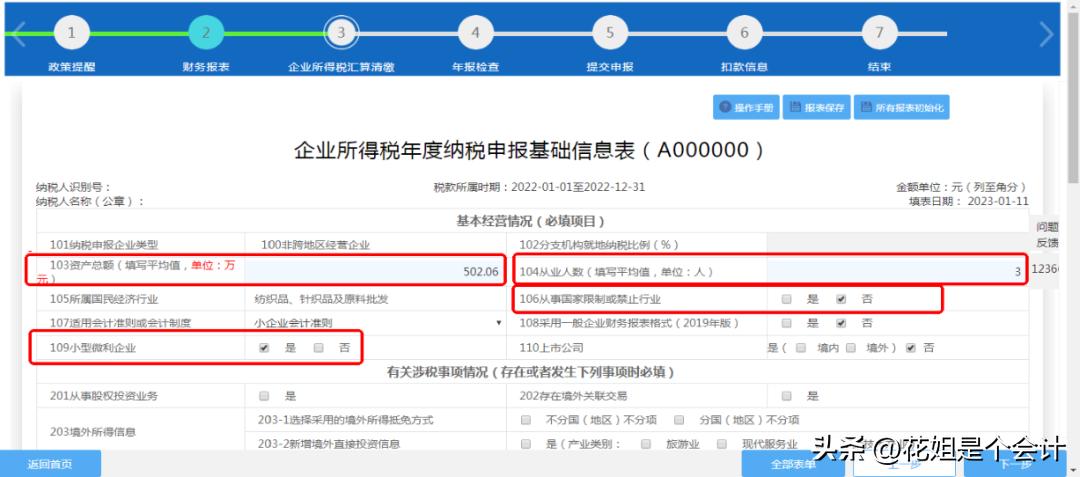Viewport: 1080px width, 477px height.
Task: Check the 旅游业 industry category
Action: pyautogui.click(x=645, y=444)
